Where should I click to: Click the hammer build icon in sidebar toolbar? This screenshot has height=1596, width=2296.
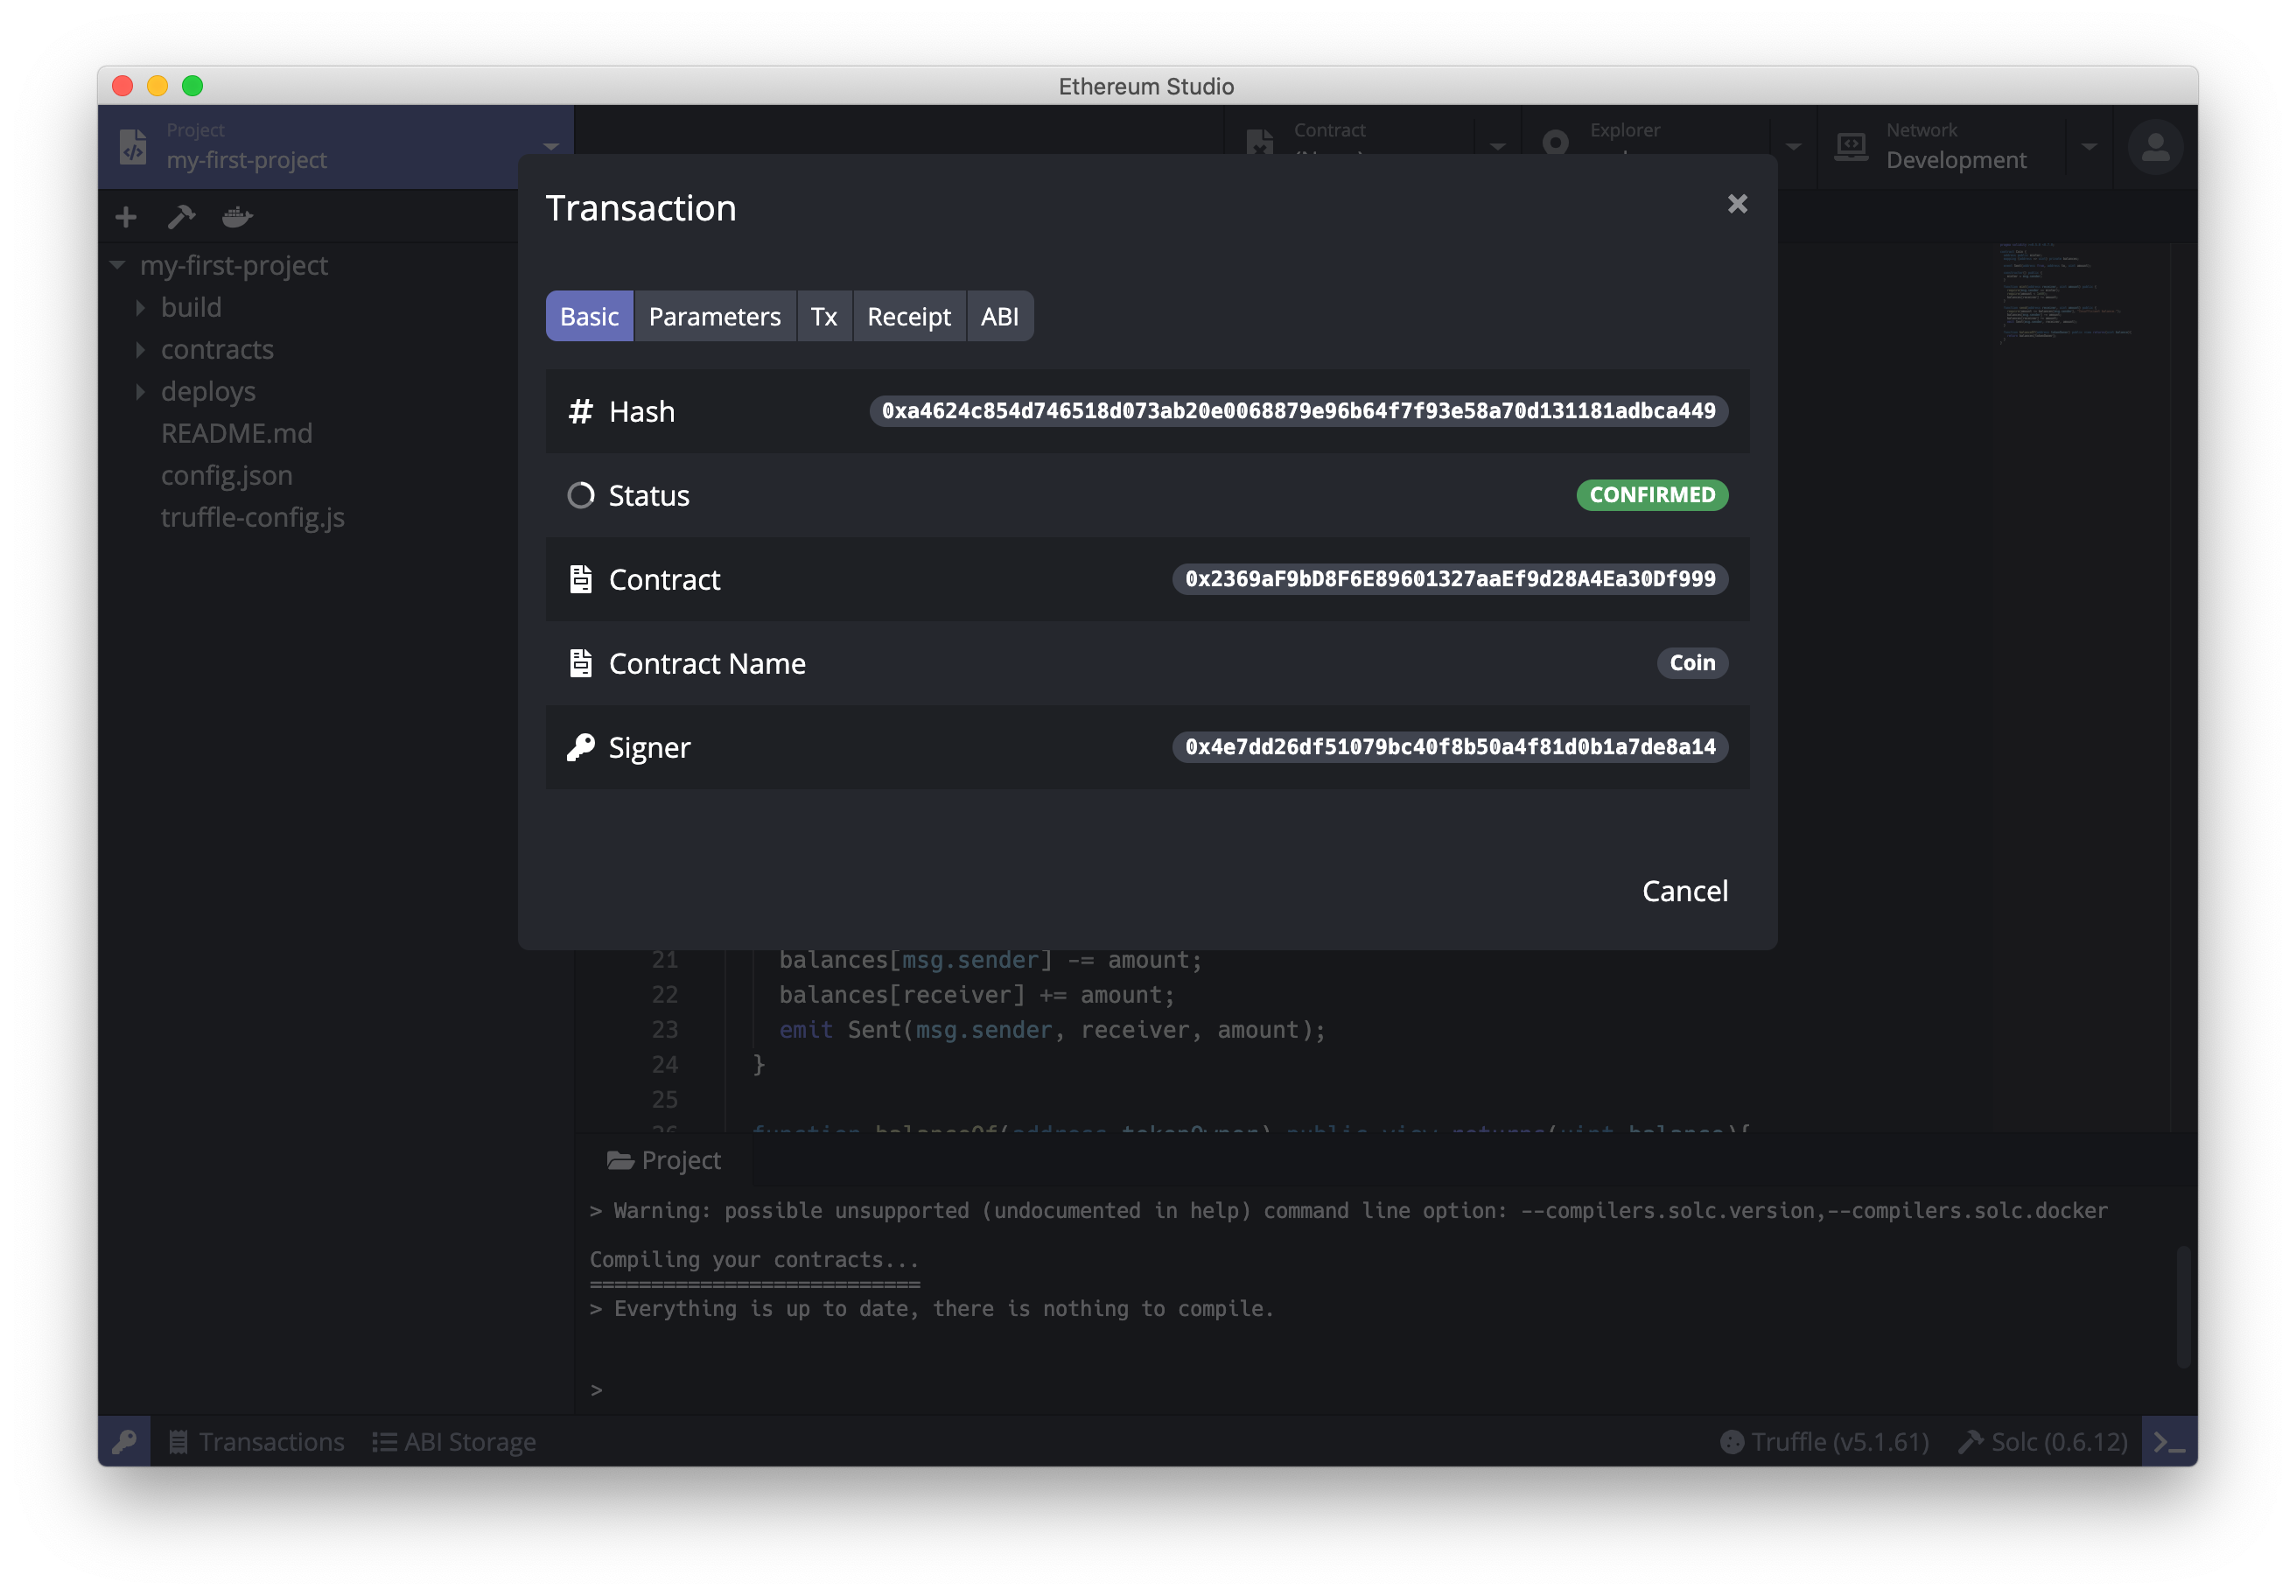(181, 217)
